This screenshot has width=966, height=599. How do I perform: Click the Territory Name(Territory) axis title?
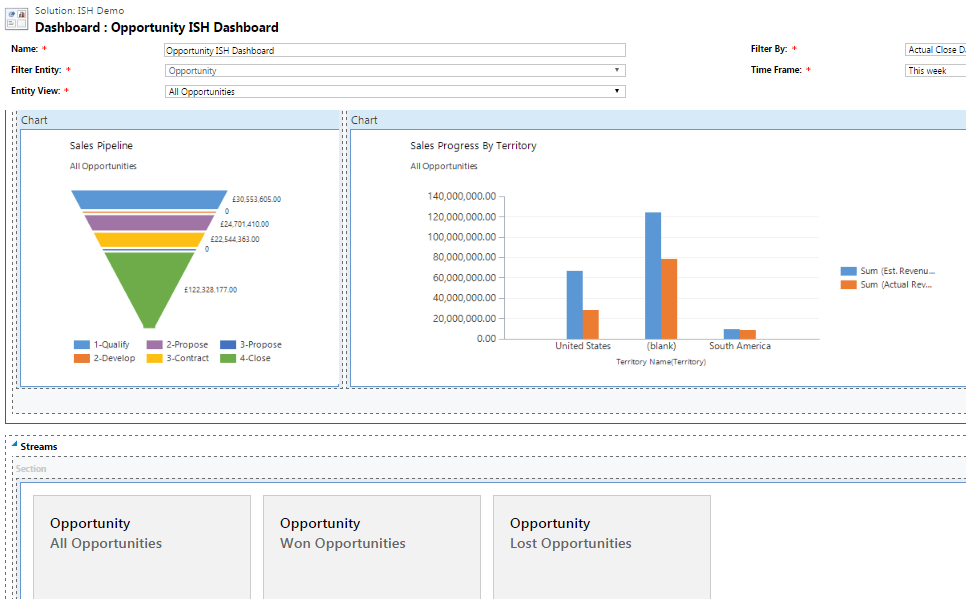click(x=661, y=362)
